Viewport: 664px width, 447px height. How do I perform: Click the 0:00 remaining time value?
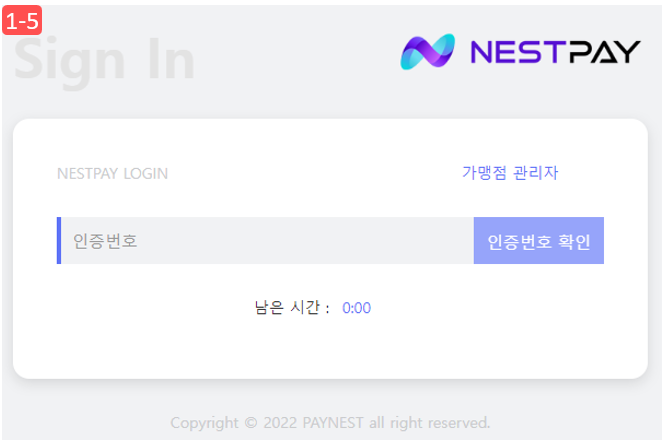point(357,308)
